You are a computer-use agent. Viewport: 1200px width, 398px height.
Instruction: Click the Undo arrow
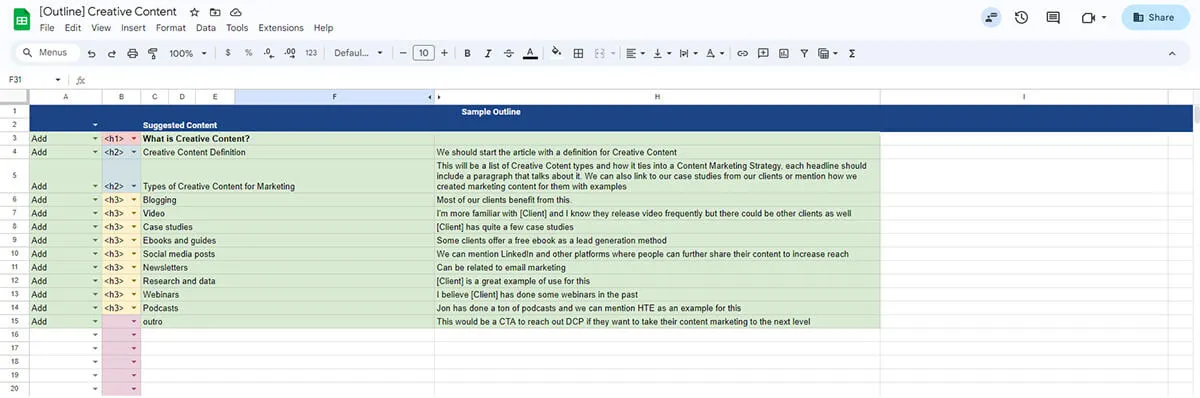[92, 53]
